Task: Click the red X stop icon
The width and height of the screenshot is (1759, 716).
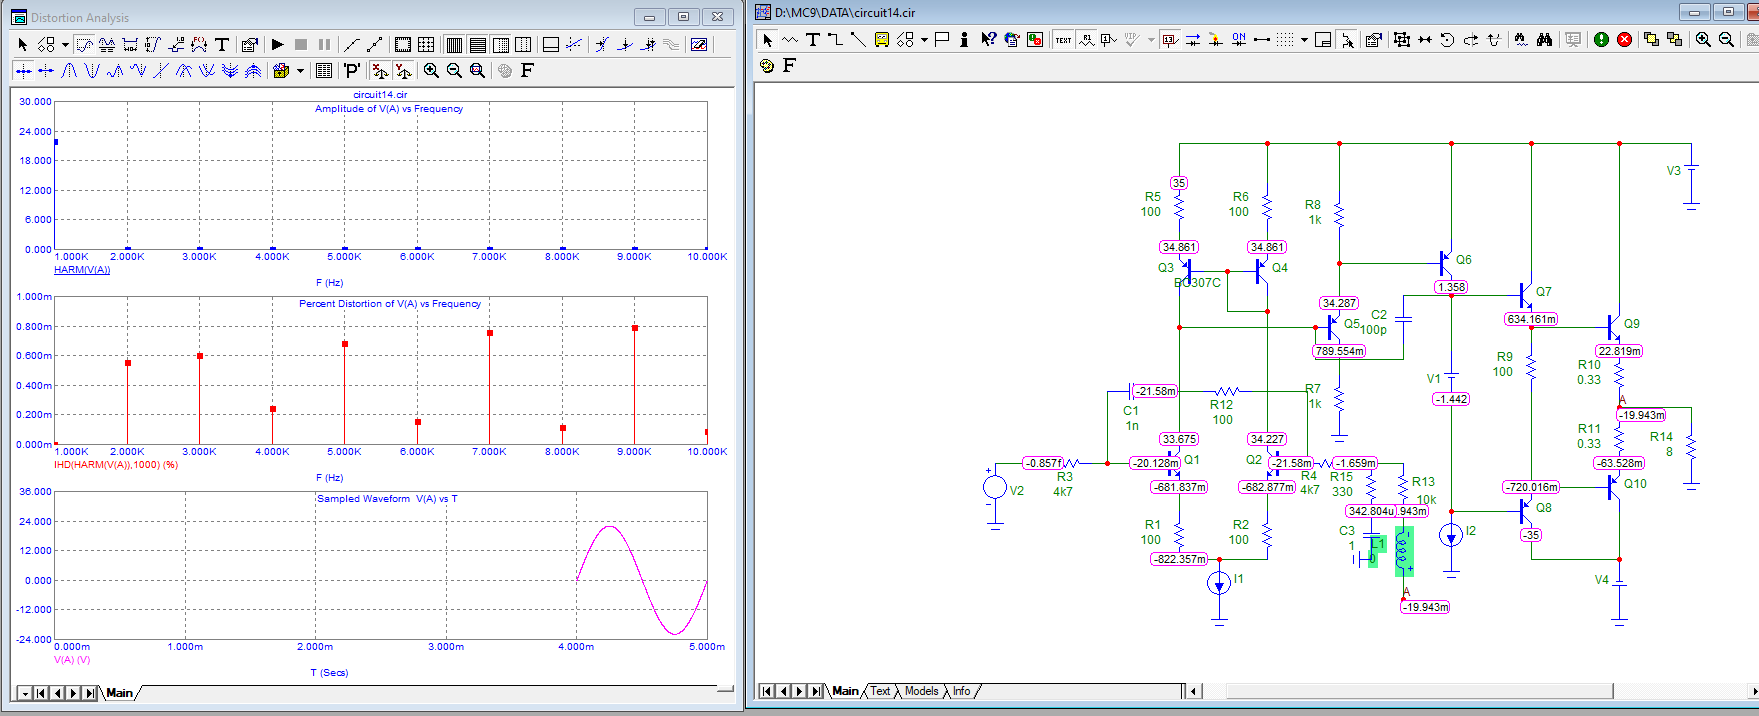Action: pyautogui.click(x=1624, y=39)
